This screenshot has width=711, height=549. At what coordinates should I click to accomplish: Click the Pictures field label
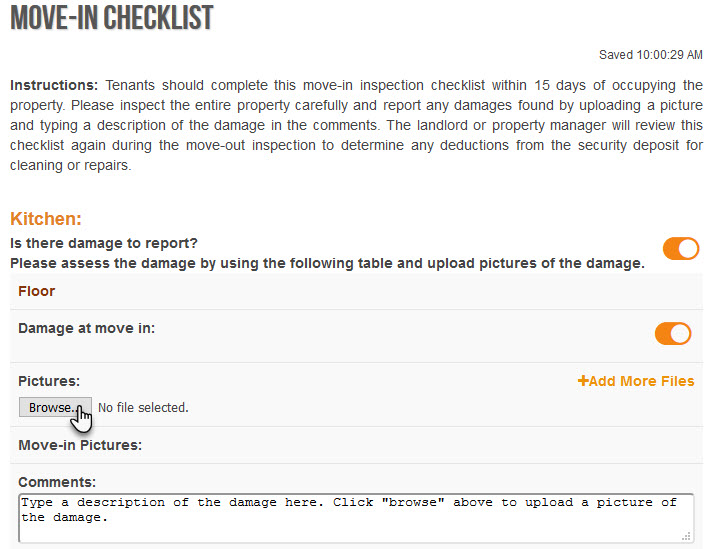coord(49,381)
